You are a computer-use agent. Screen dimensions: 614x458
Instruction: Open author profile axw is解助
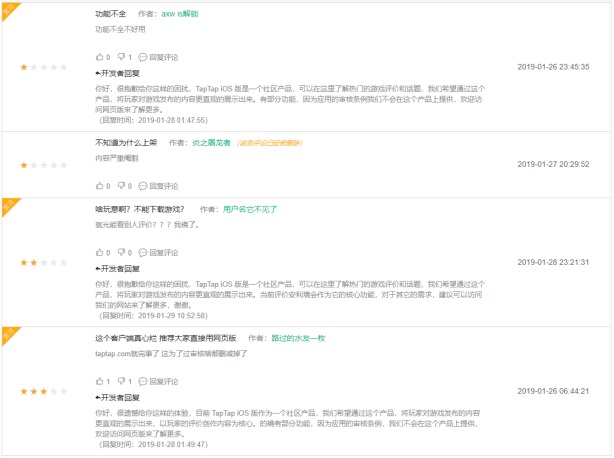click(x=206, y=14)
